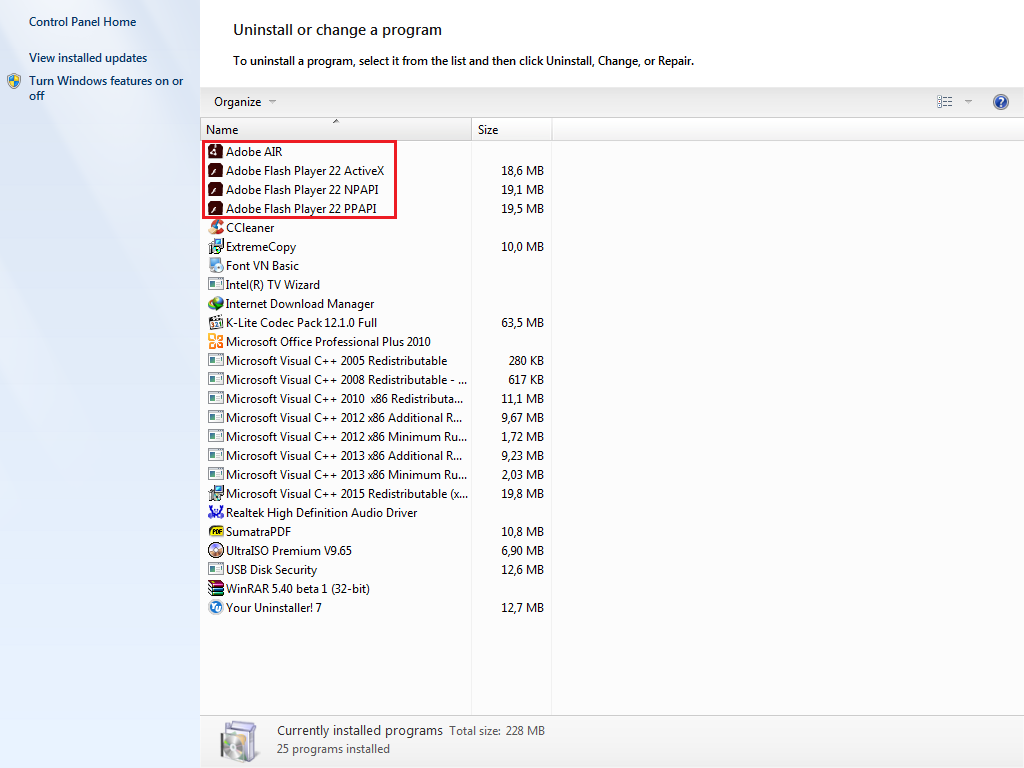The image size is (1024, 768).
Task: Click the Adobe Flash Player 22 PPAPI icon
Action: 216,208
